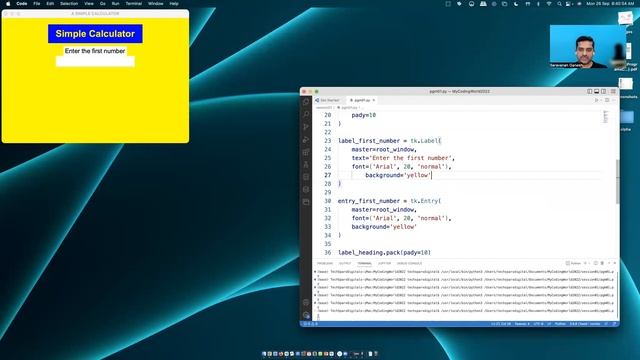Switch to the PROBLEMS panel tab

tap(325, 263)
